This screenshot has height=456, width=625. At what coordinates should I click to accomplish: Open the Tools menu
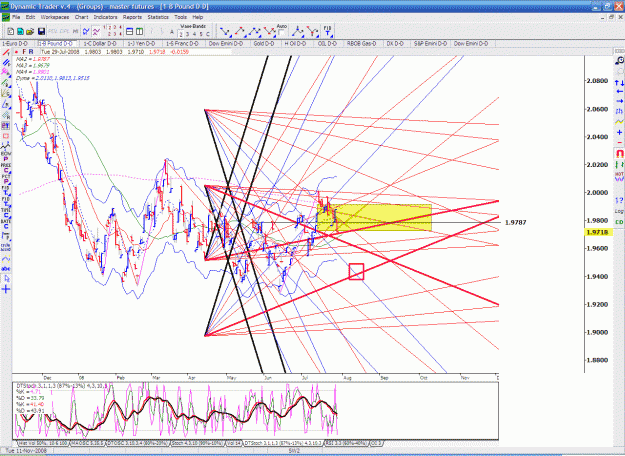pyautogui.click(x=180, y=17)
